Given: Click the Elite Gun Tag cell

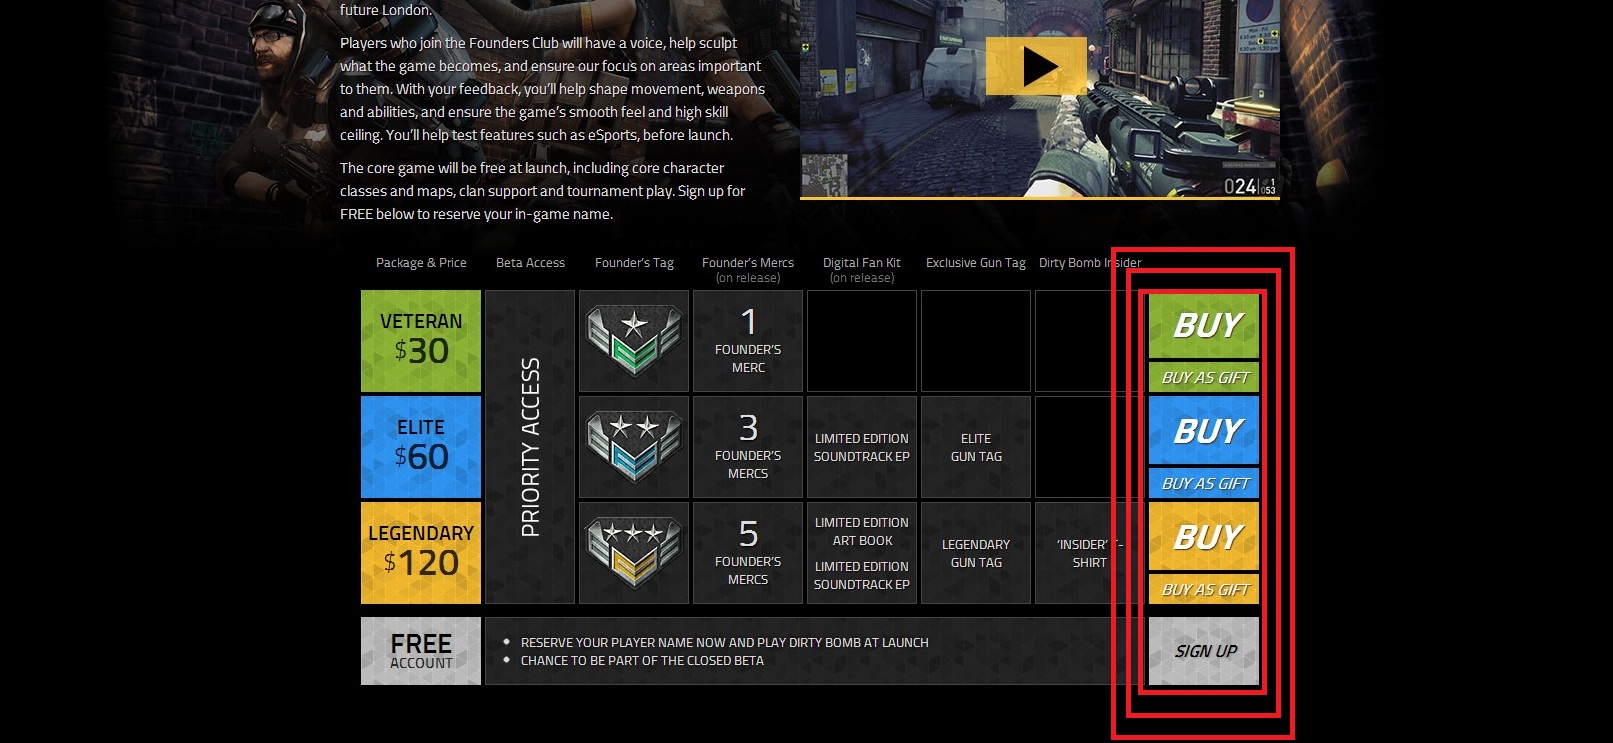Looking at the screenshot, I should pos(976,447).
